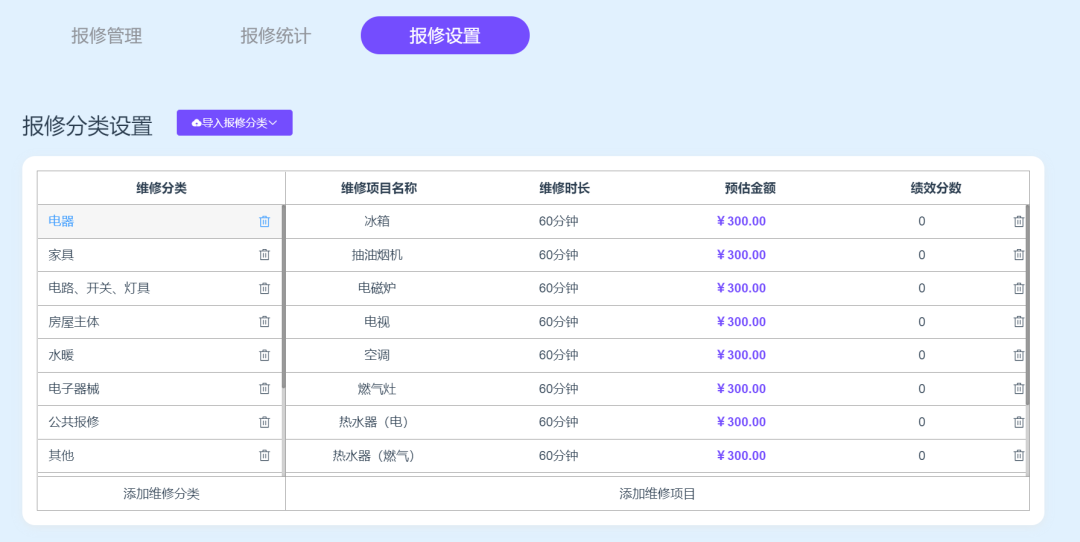
Task: Delete the 抽油烟机 repair item row
Action: point(1019,255)
